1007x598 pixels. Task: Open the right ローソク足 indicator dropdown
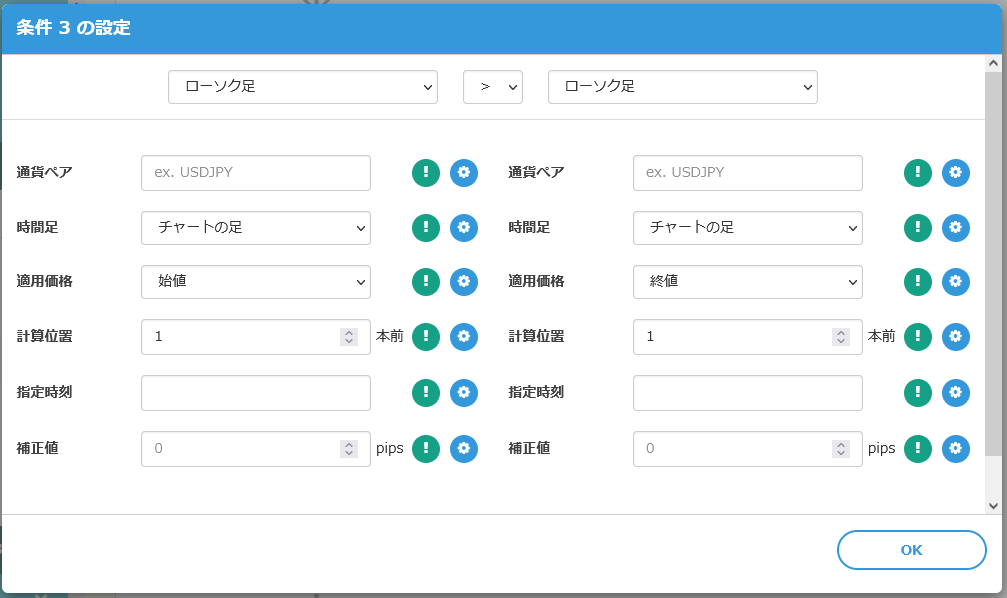coord(682,87)
